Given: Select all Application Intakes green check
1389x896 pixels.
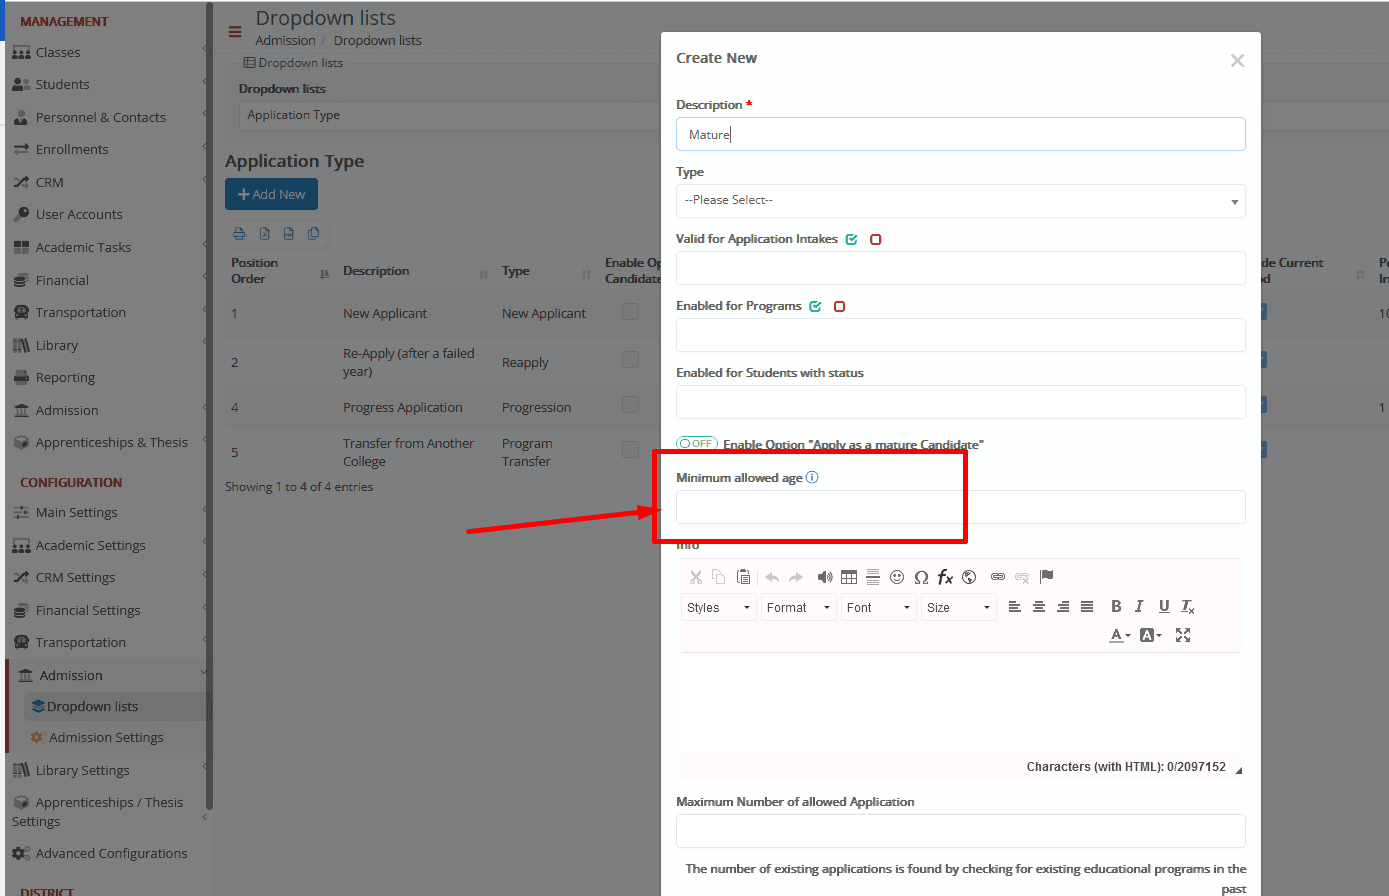Looking at the screenshot, I should click(852, 240).
